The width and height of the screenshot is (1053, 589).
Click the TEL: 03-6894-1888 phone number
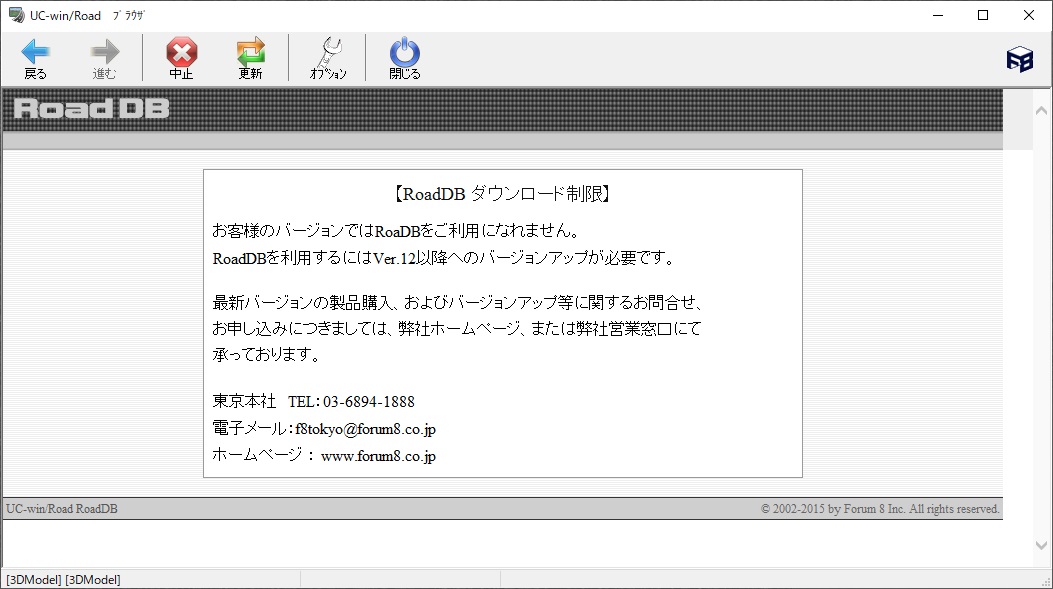[x=351, y=402]
